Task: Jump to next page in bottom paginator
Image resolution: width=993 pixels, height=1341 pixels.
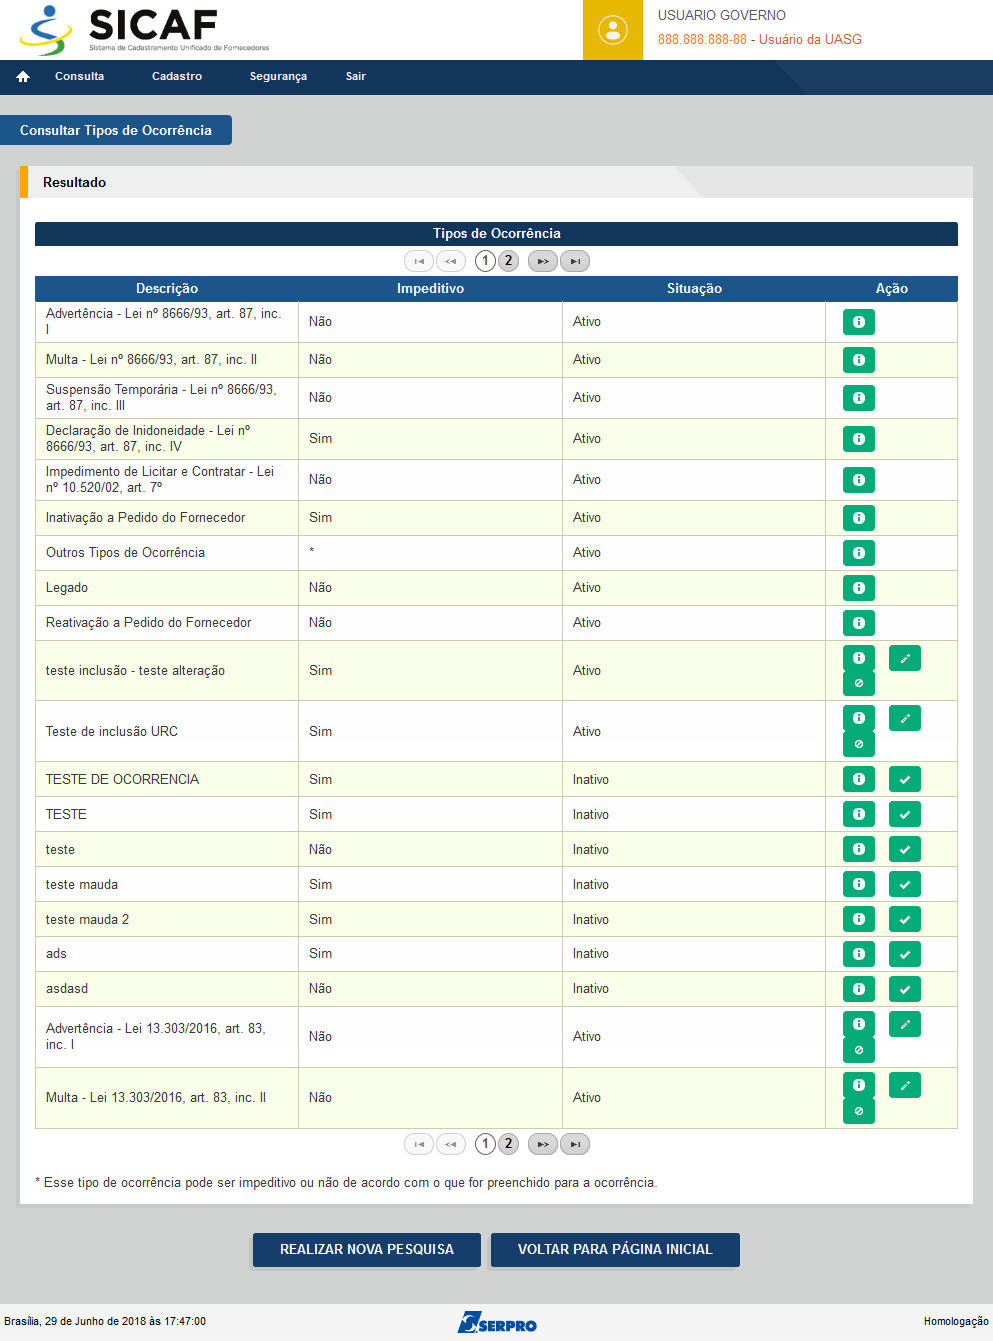Action: click(543, 1144)
